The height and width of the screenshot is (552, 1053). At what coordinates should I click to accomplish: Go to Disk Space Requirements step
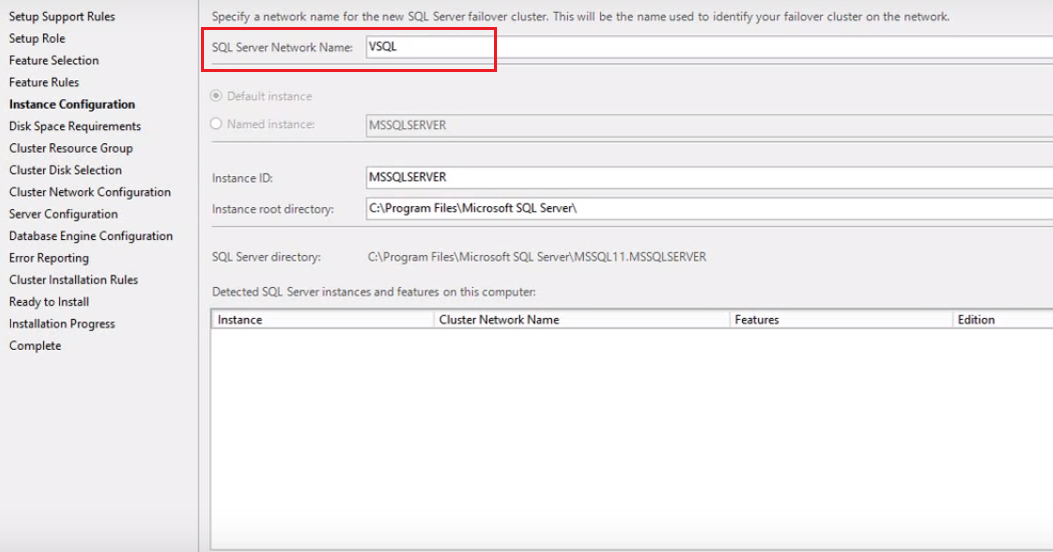75,126
